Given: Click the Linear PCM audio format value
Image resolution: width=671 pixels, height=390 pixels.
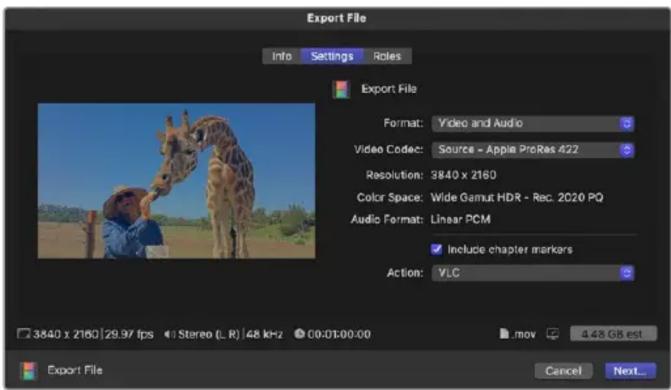Looking at the screenshot, I should [x=460, y=219].
